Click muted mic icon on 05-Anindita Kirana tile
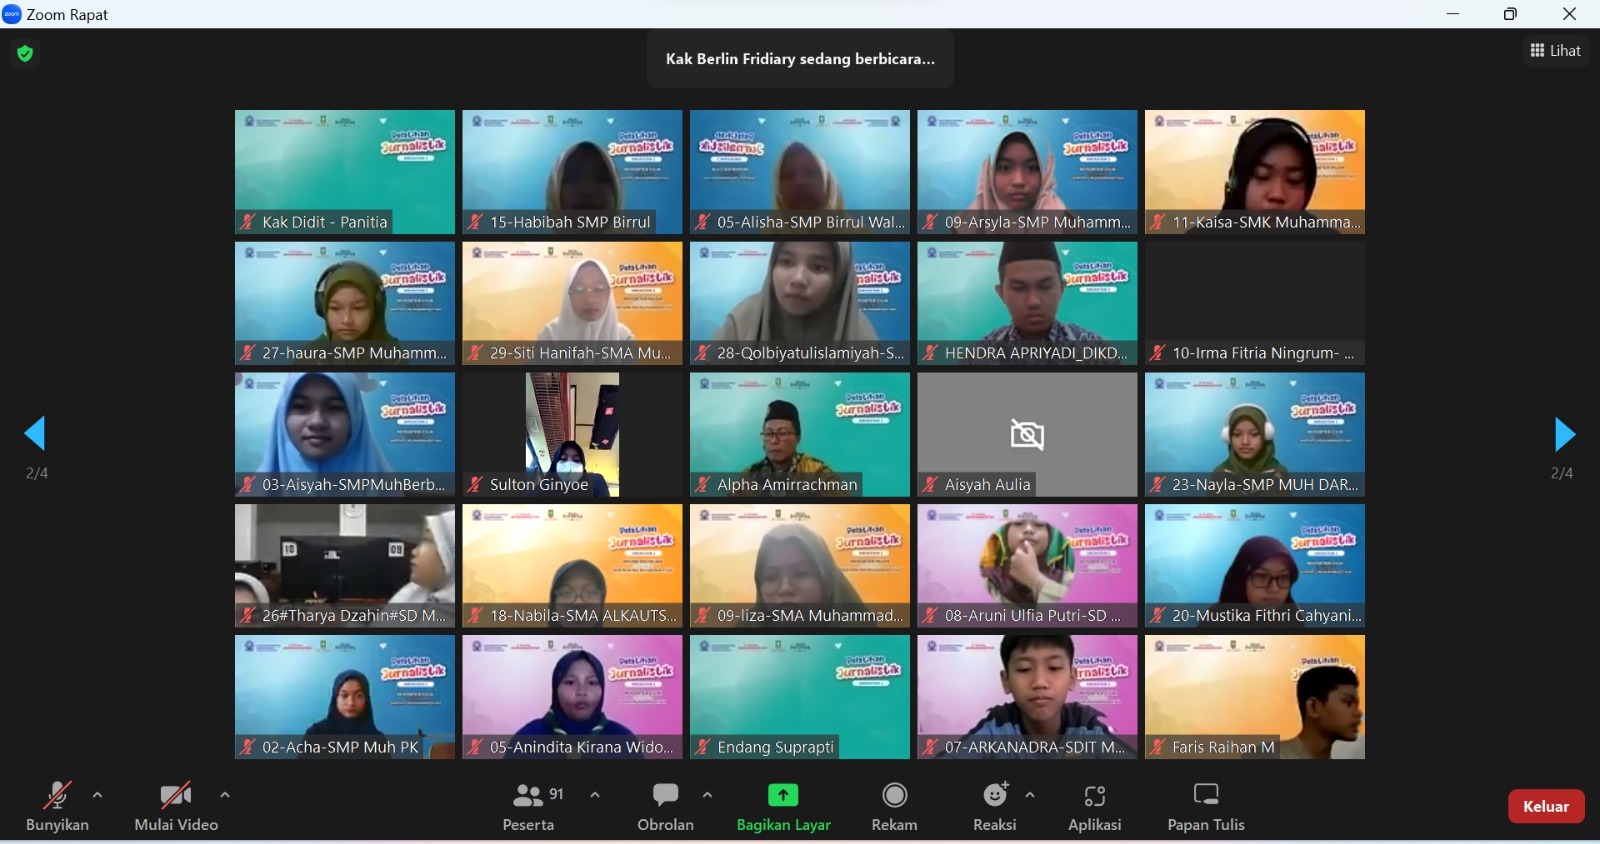Image resolution: width=1600 pixels, height=844 pixels. pyautogui.click(x=476, y=747)
